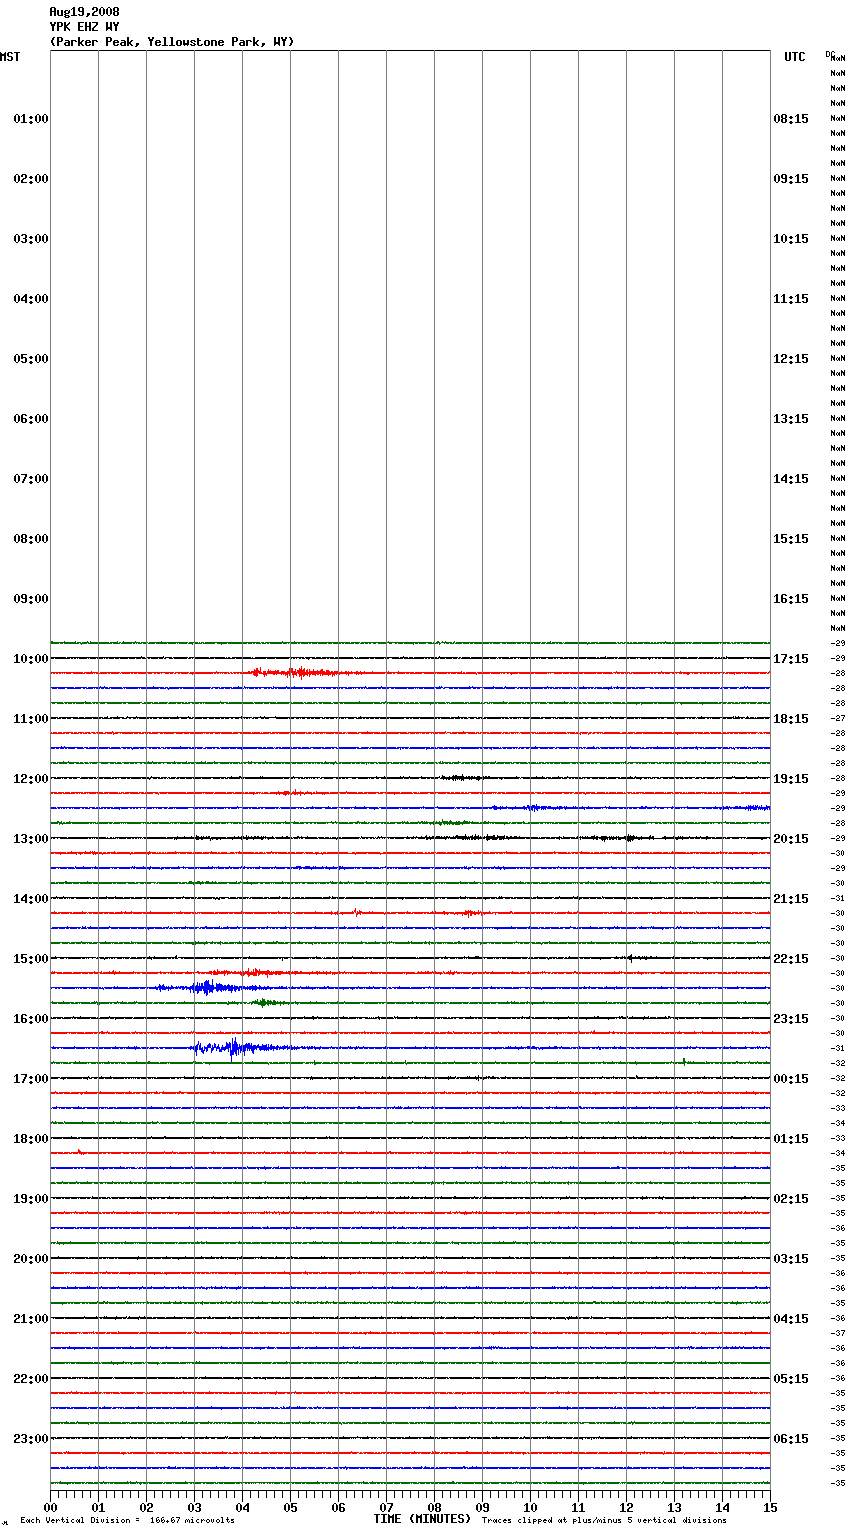The width and height of the screenshot is (850, 1534).
Task: Select the 00:15 UTC time label
Action: click(x=791, y=1079)
